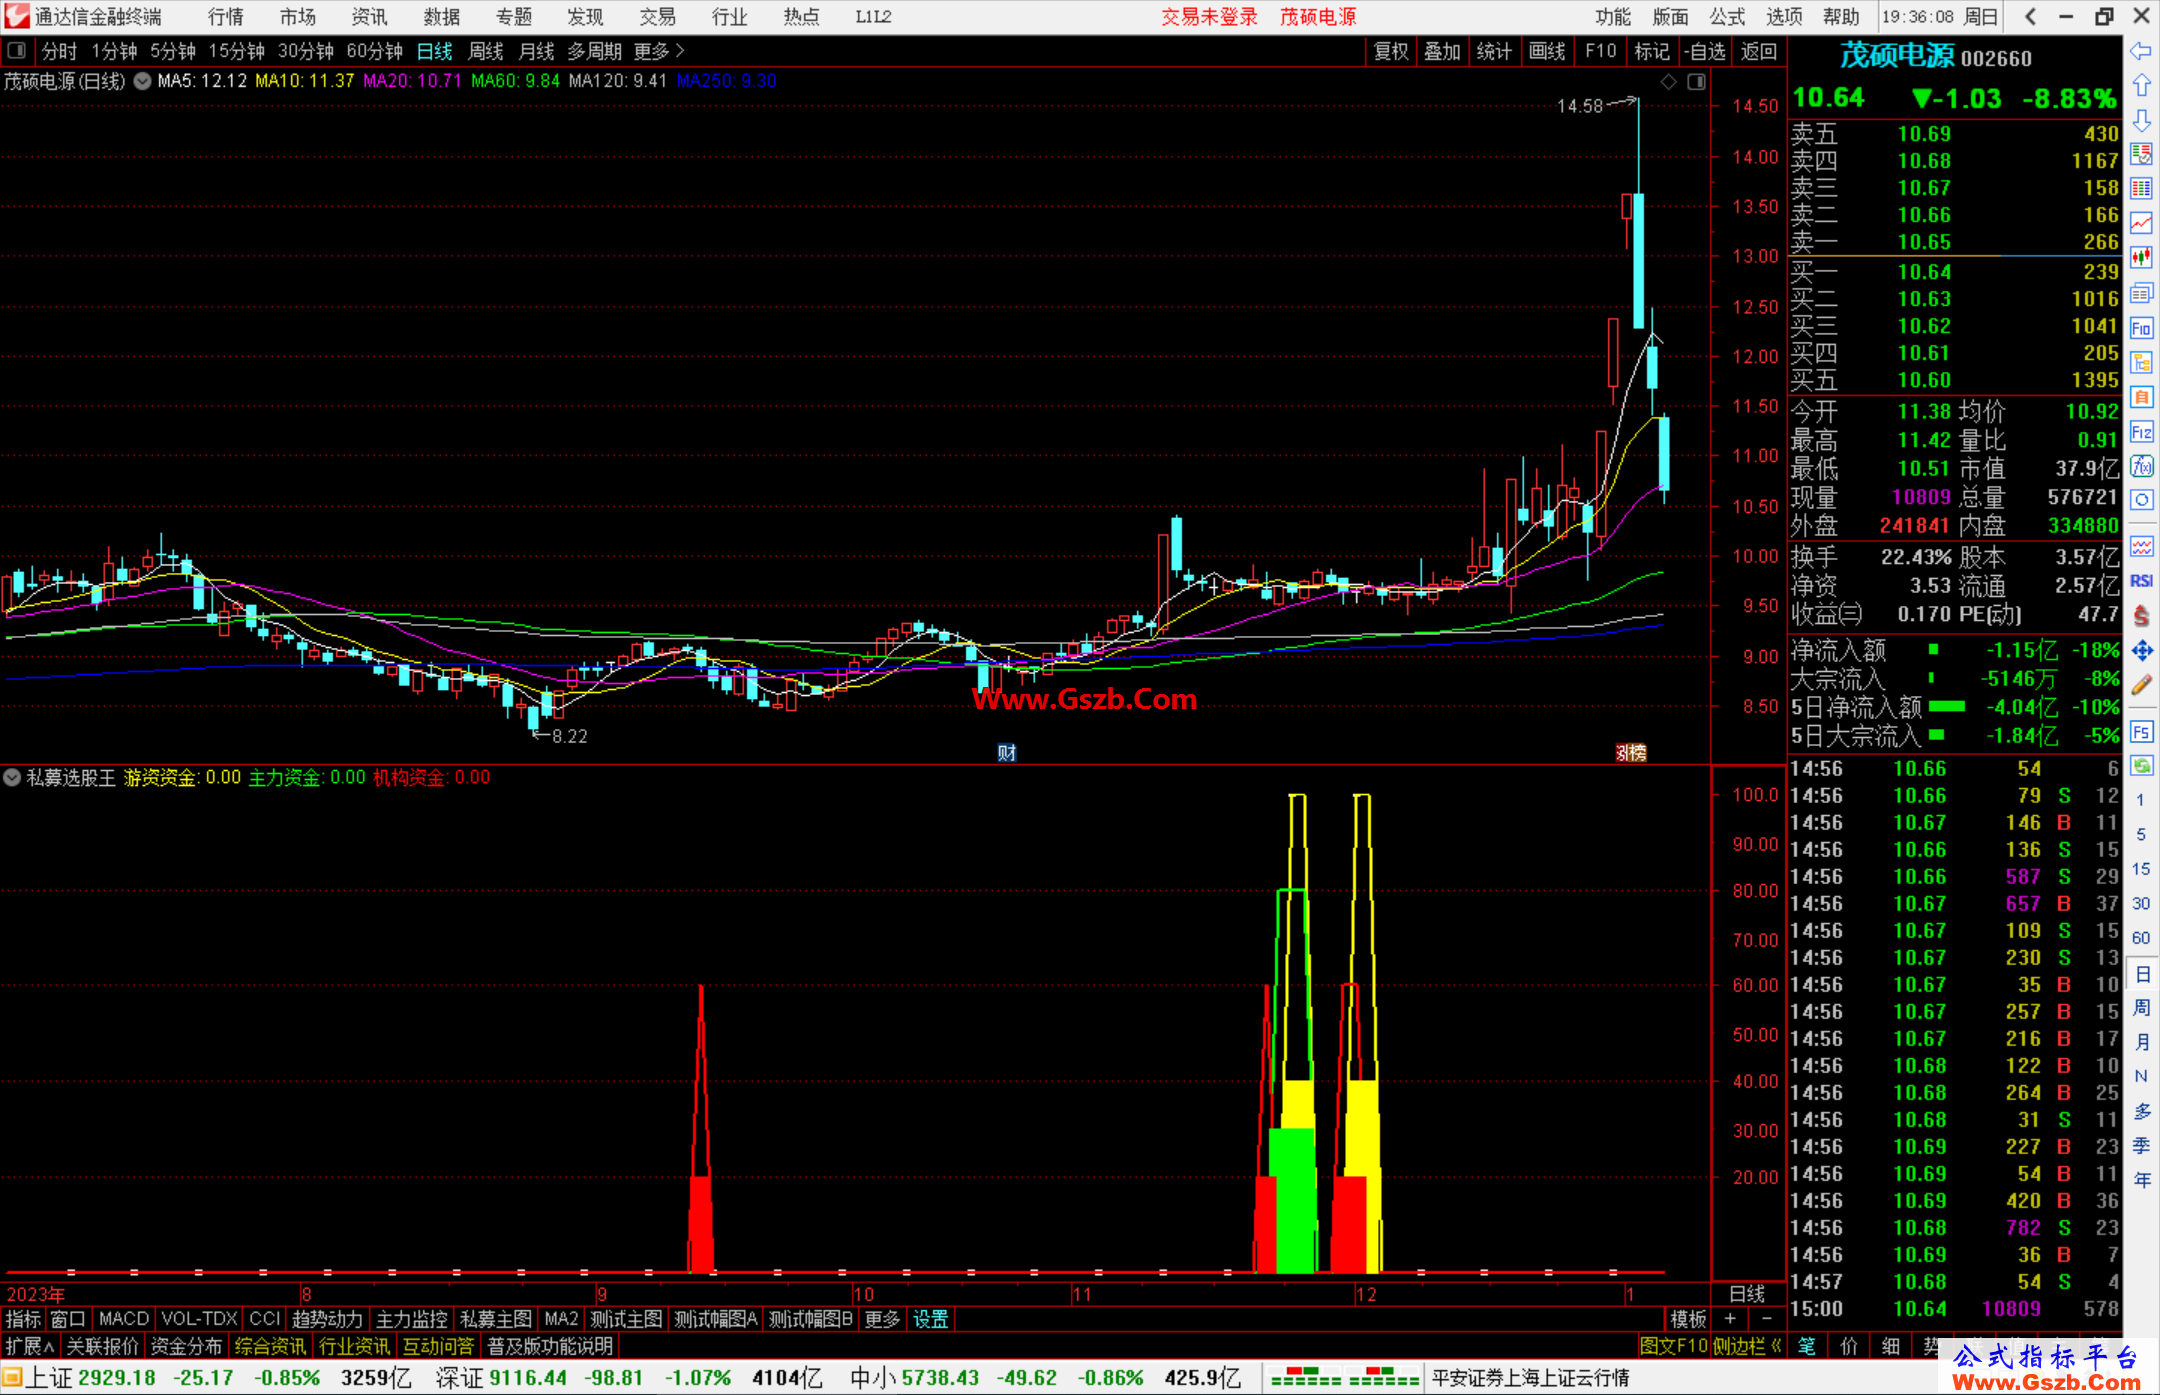Open the intraday line chart icon in sidebar
This screenshot has width=2160, height=1395.
[2141, 224]
